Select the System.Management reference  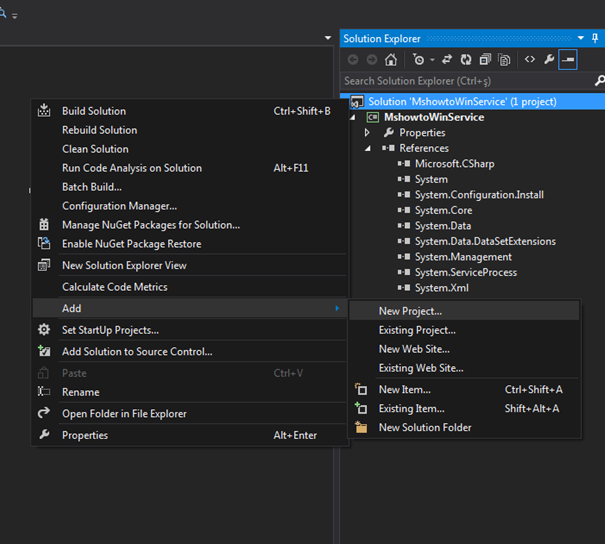pos(463,257)
